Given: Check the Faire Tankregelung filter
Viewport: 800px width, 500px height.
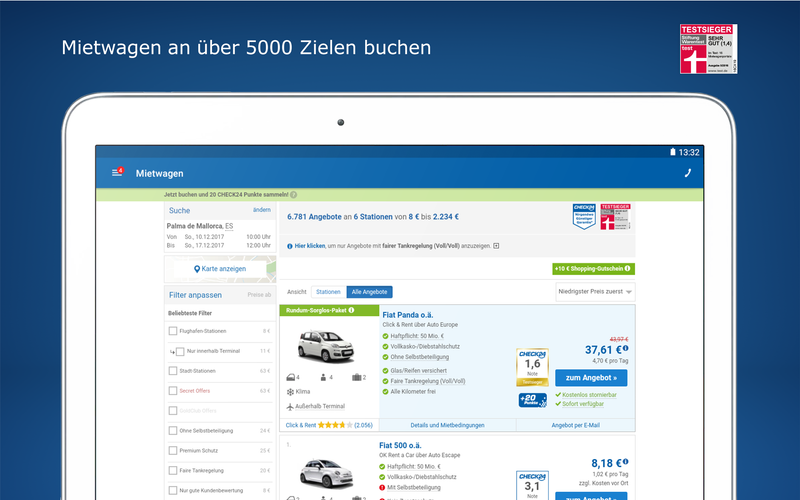Looking at the screenshot, I should coord(173,470).
